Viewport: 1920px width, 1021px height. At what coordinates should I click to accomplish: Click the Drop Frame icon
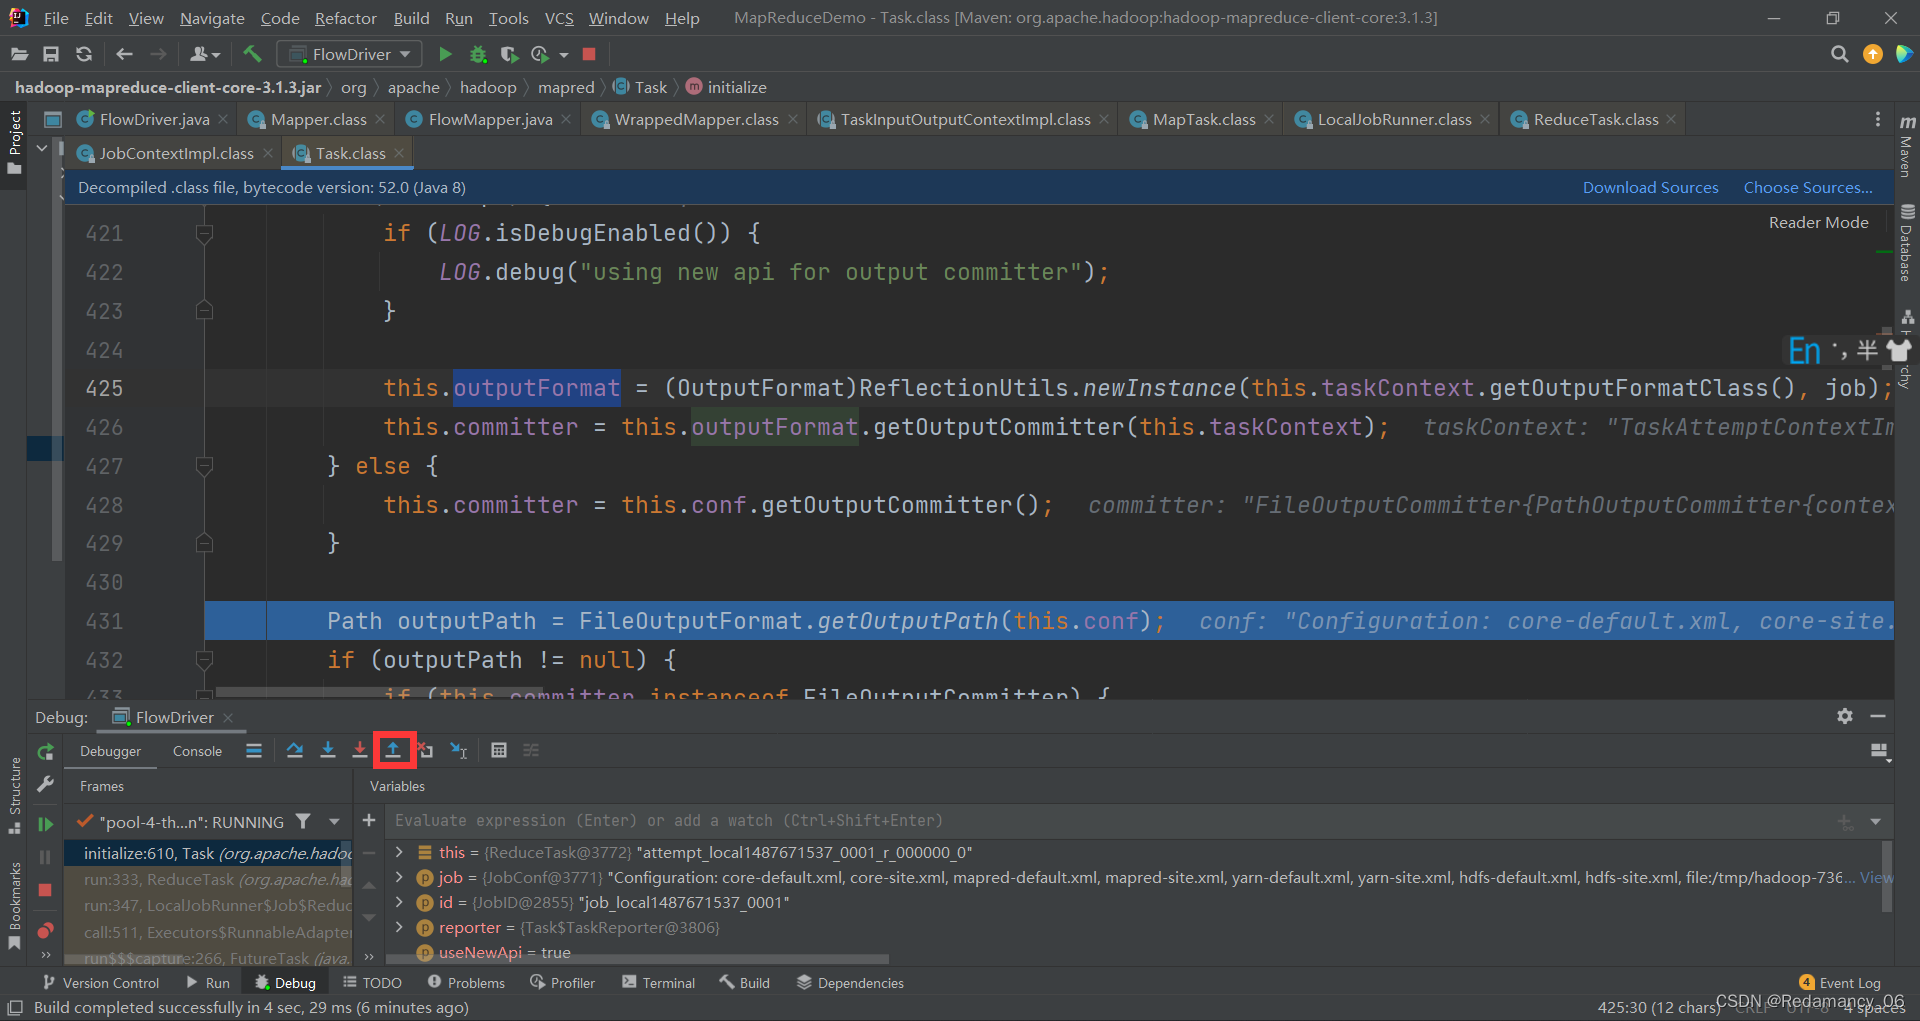point(426,750)
